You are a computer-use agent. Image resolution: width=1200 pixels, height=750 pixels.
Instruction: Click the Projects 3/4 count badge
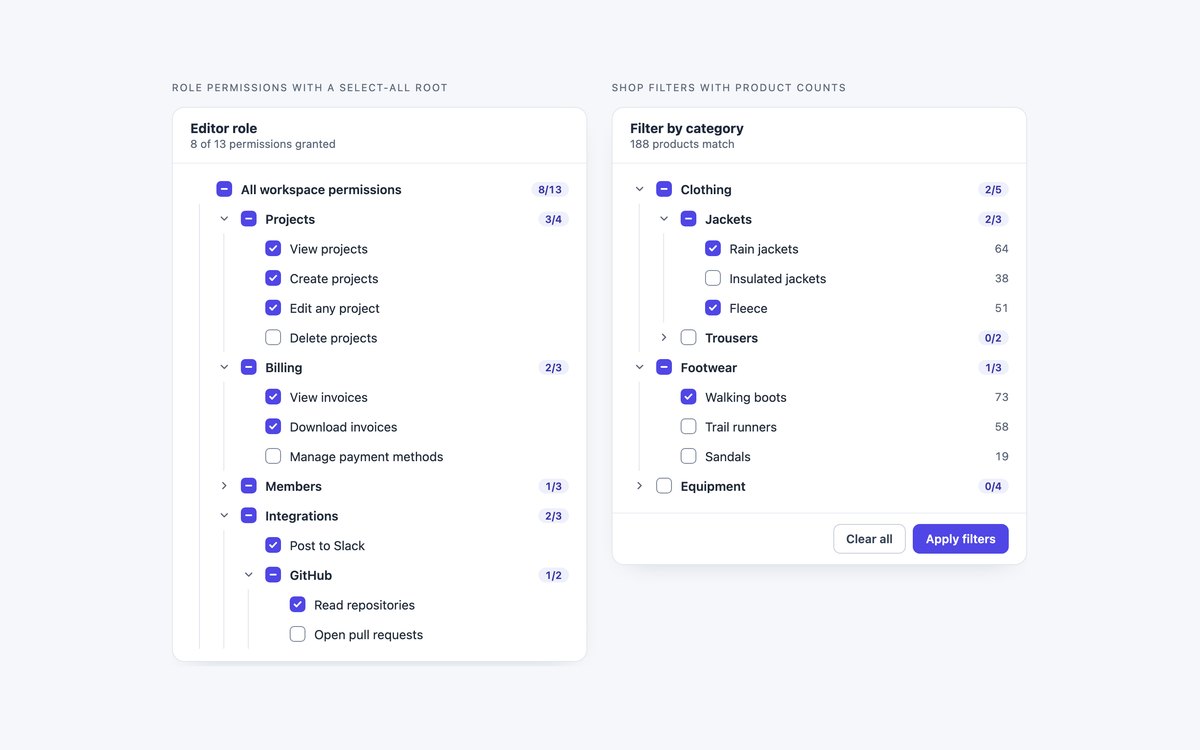click(553, 219)
